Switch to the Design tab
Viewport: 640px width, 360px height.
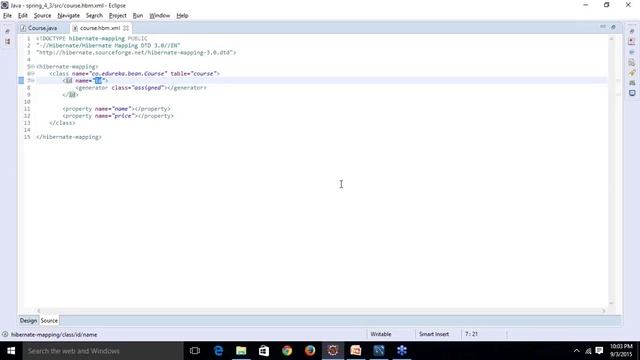(x=28, y=320)
